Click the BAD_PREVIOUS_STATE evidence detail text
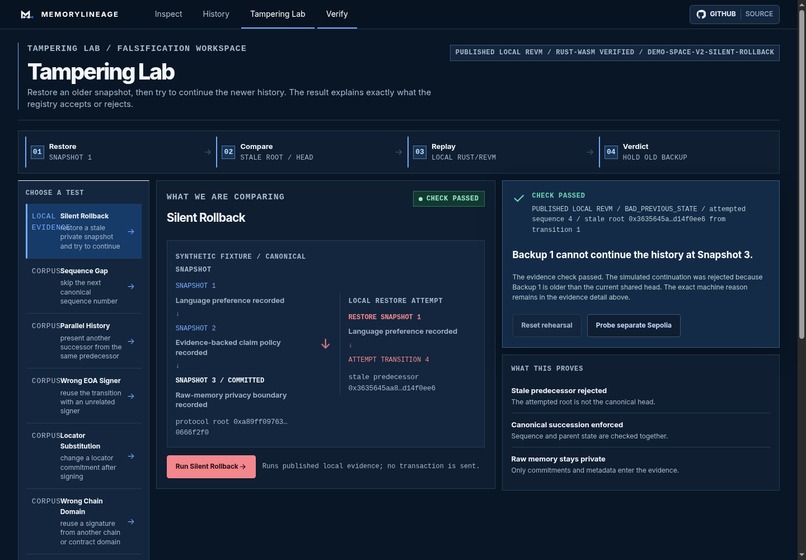 (x=638, y=219)
